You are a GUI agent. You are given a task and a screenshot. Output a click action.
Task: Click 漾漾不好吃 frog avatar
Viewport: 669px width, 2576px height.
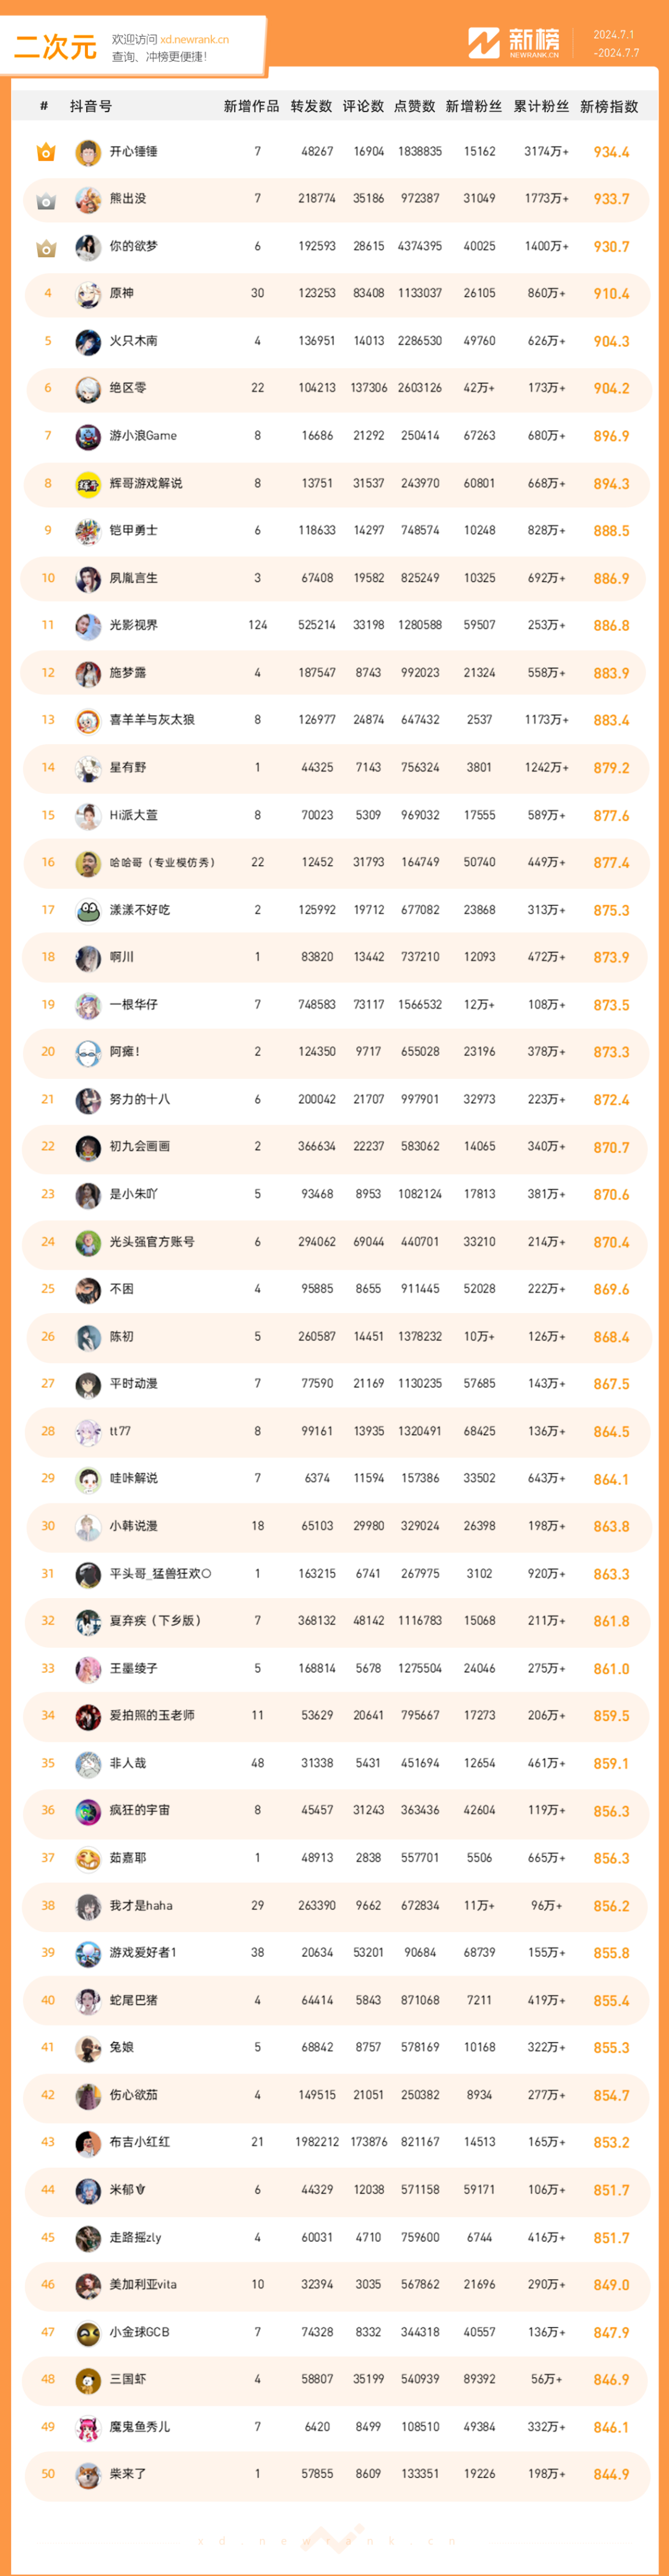point(88,911)
